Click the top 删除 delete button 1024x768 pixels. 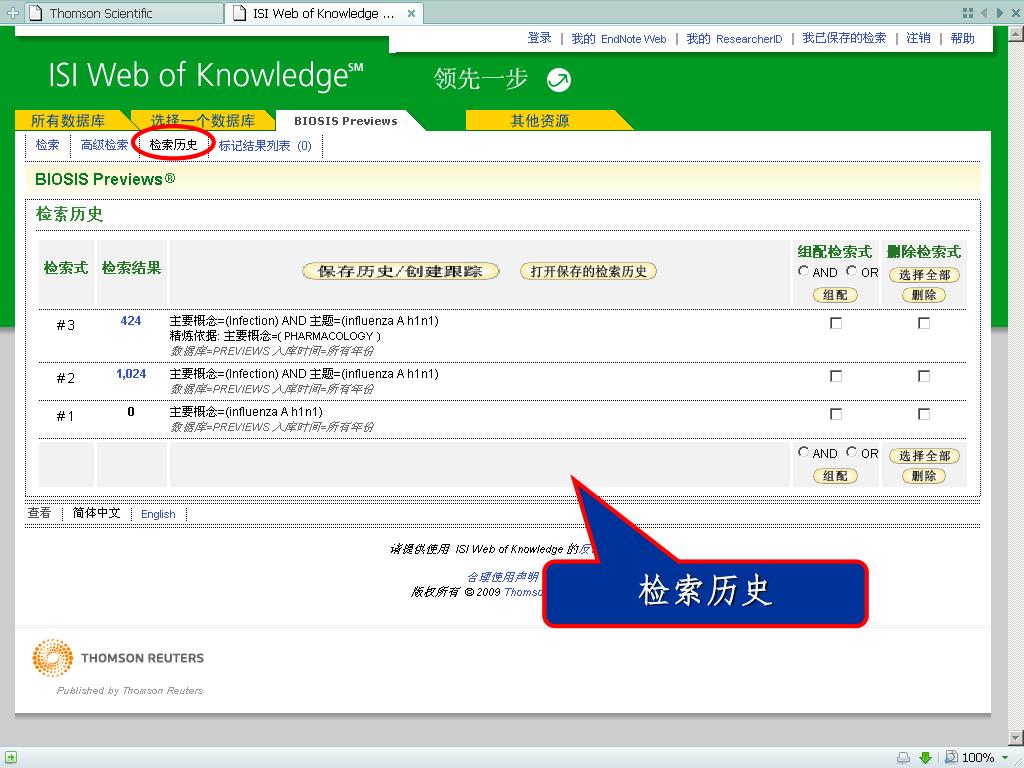[924, 295]
